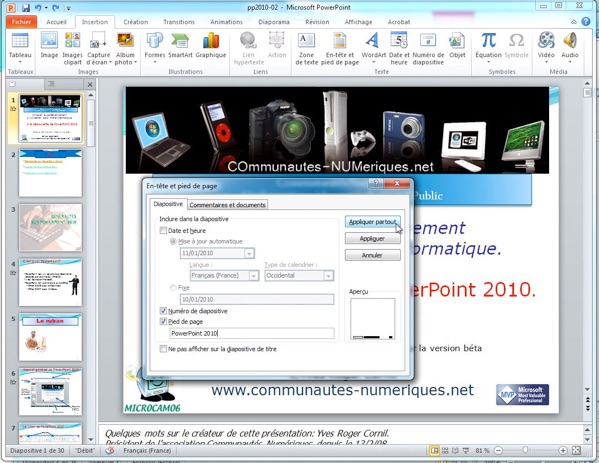The image size is (599, 463).
Task: Insert an Image from file
Action: (49, 46)
